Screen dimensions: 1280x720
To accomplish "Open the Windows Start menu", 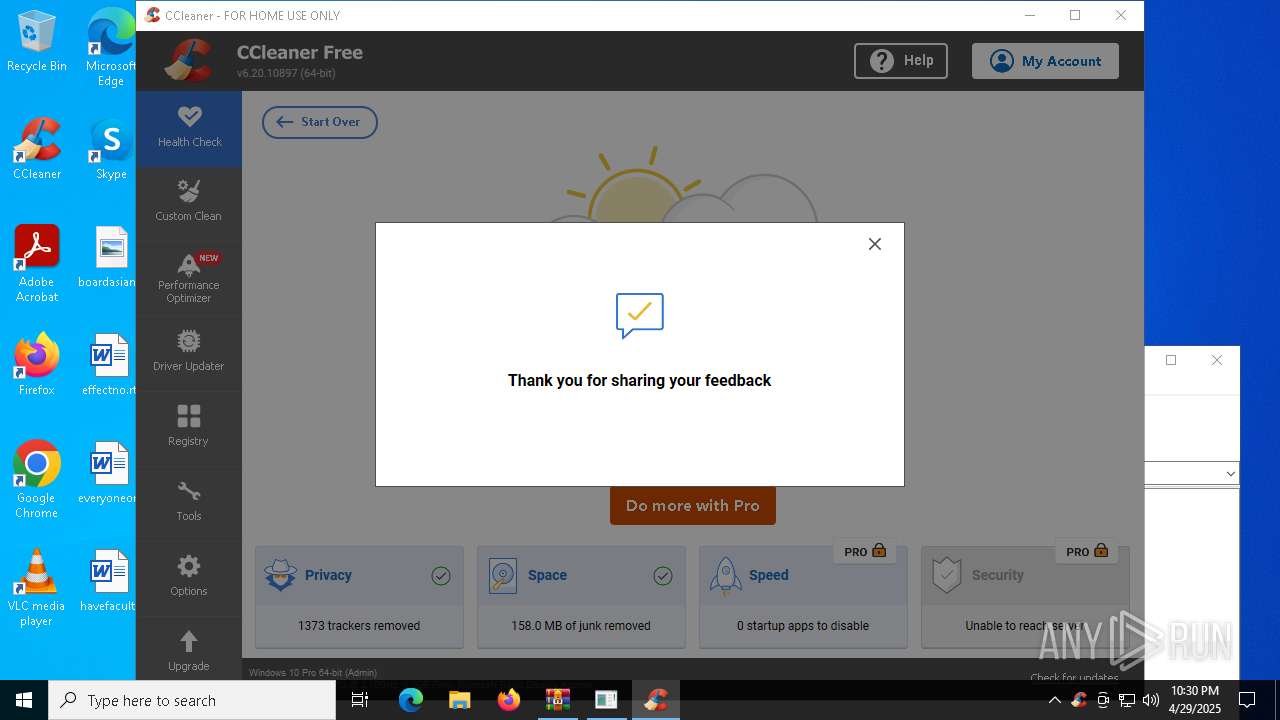I will [24, 700].
